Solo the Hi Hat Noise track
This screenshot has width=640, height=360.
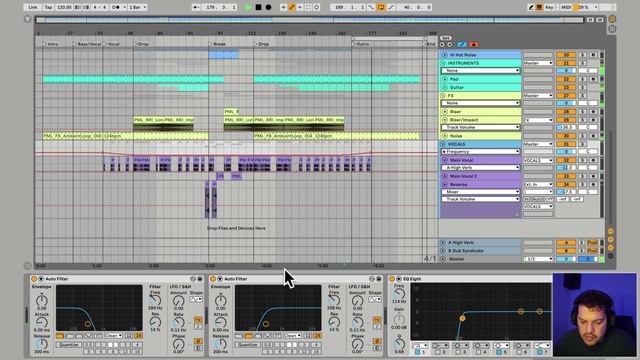pos(582,55)
